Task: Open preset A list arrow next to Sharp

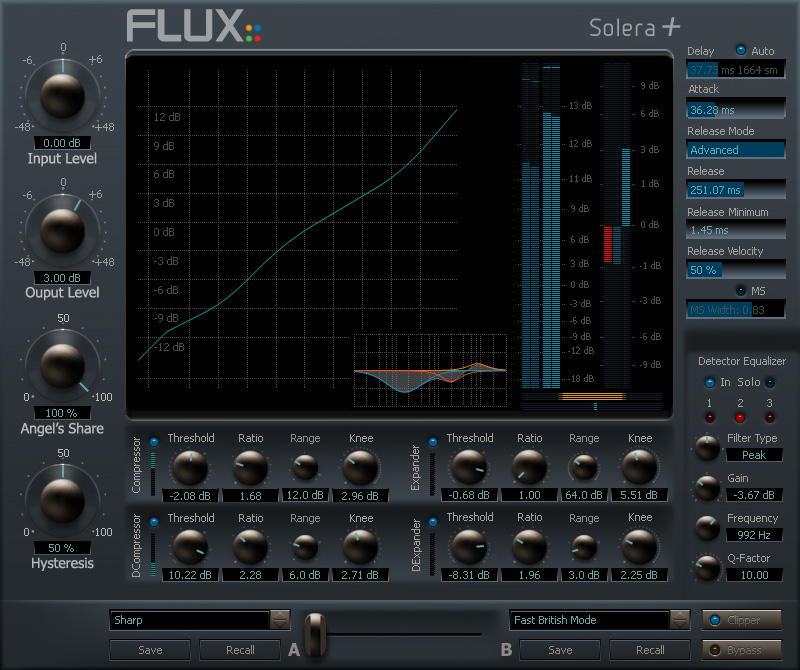Action: (x=280, y=620)
